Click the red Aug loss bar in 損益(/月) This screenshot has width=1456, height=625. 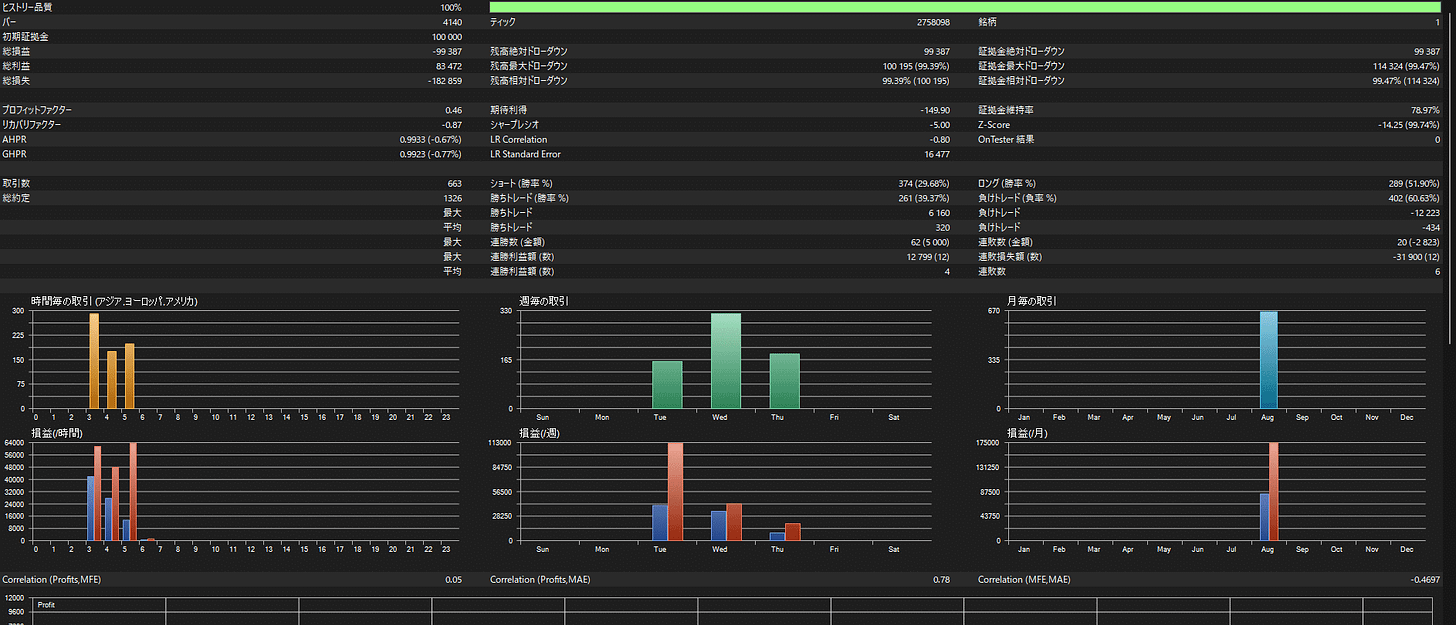click(1274, 491)
